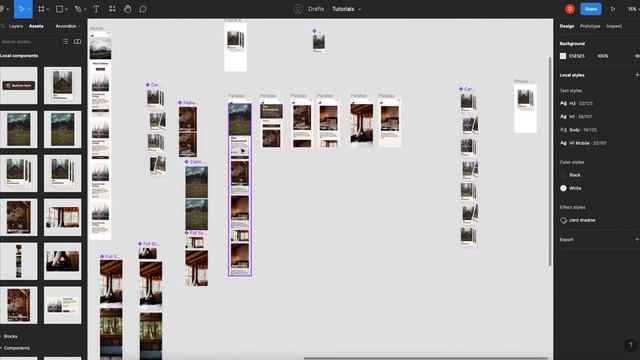Open the Tutorials file name menu
The height and width of the screenshot is (360, 640).
(x=347, y=9)
